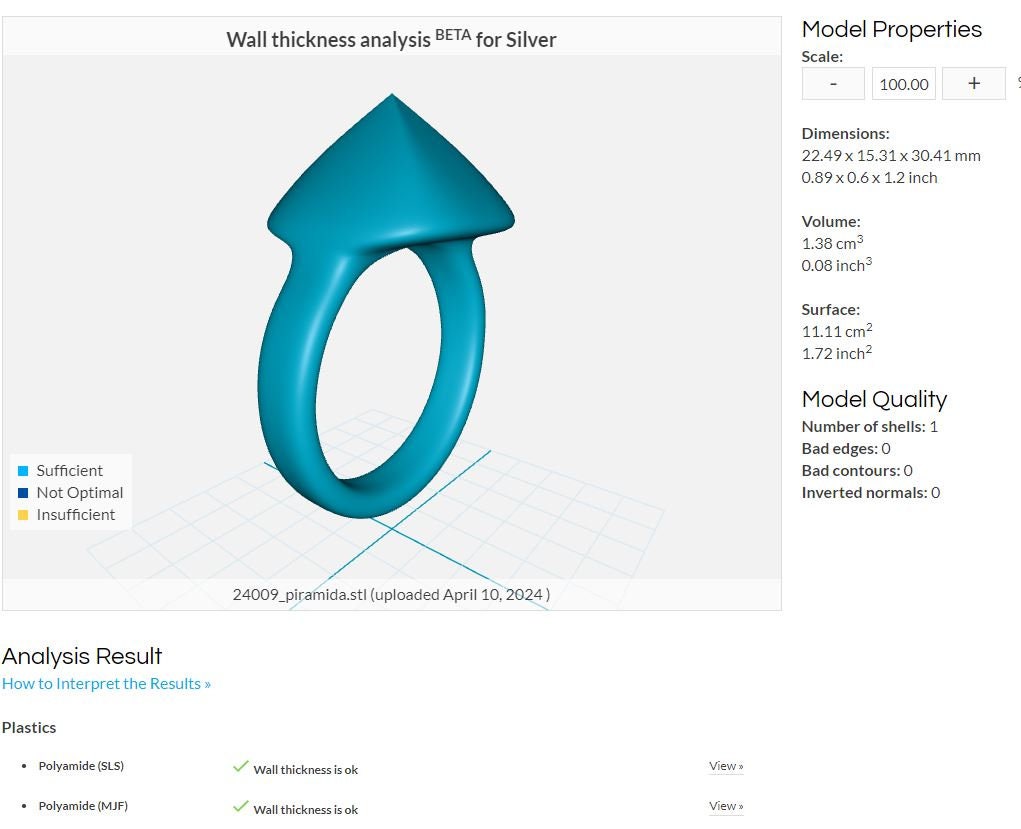The height and width of the screenshot is (829, 1021).
Task: Click the scale value input showing 100.00
Action: coord(904,83)
